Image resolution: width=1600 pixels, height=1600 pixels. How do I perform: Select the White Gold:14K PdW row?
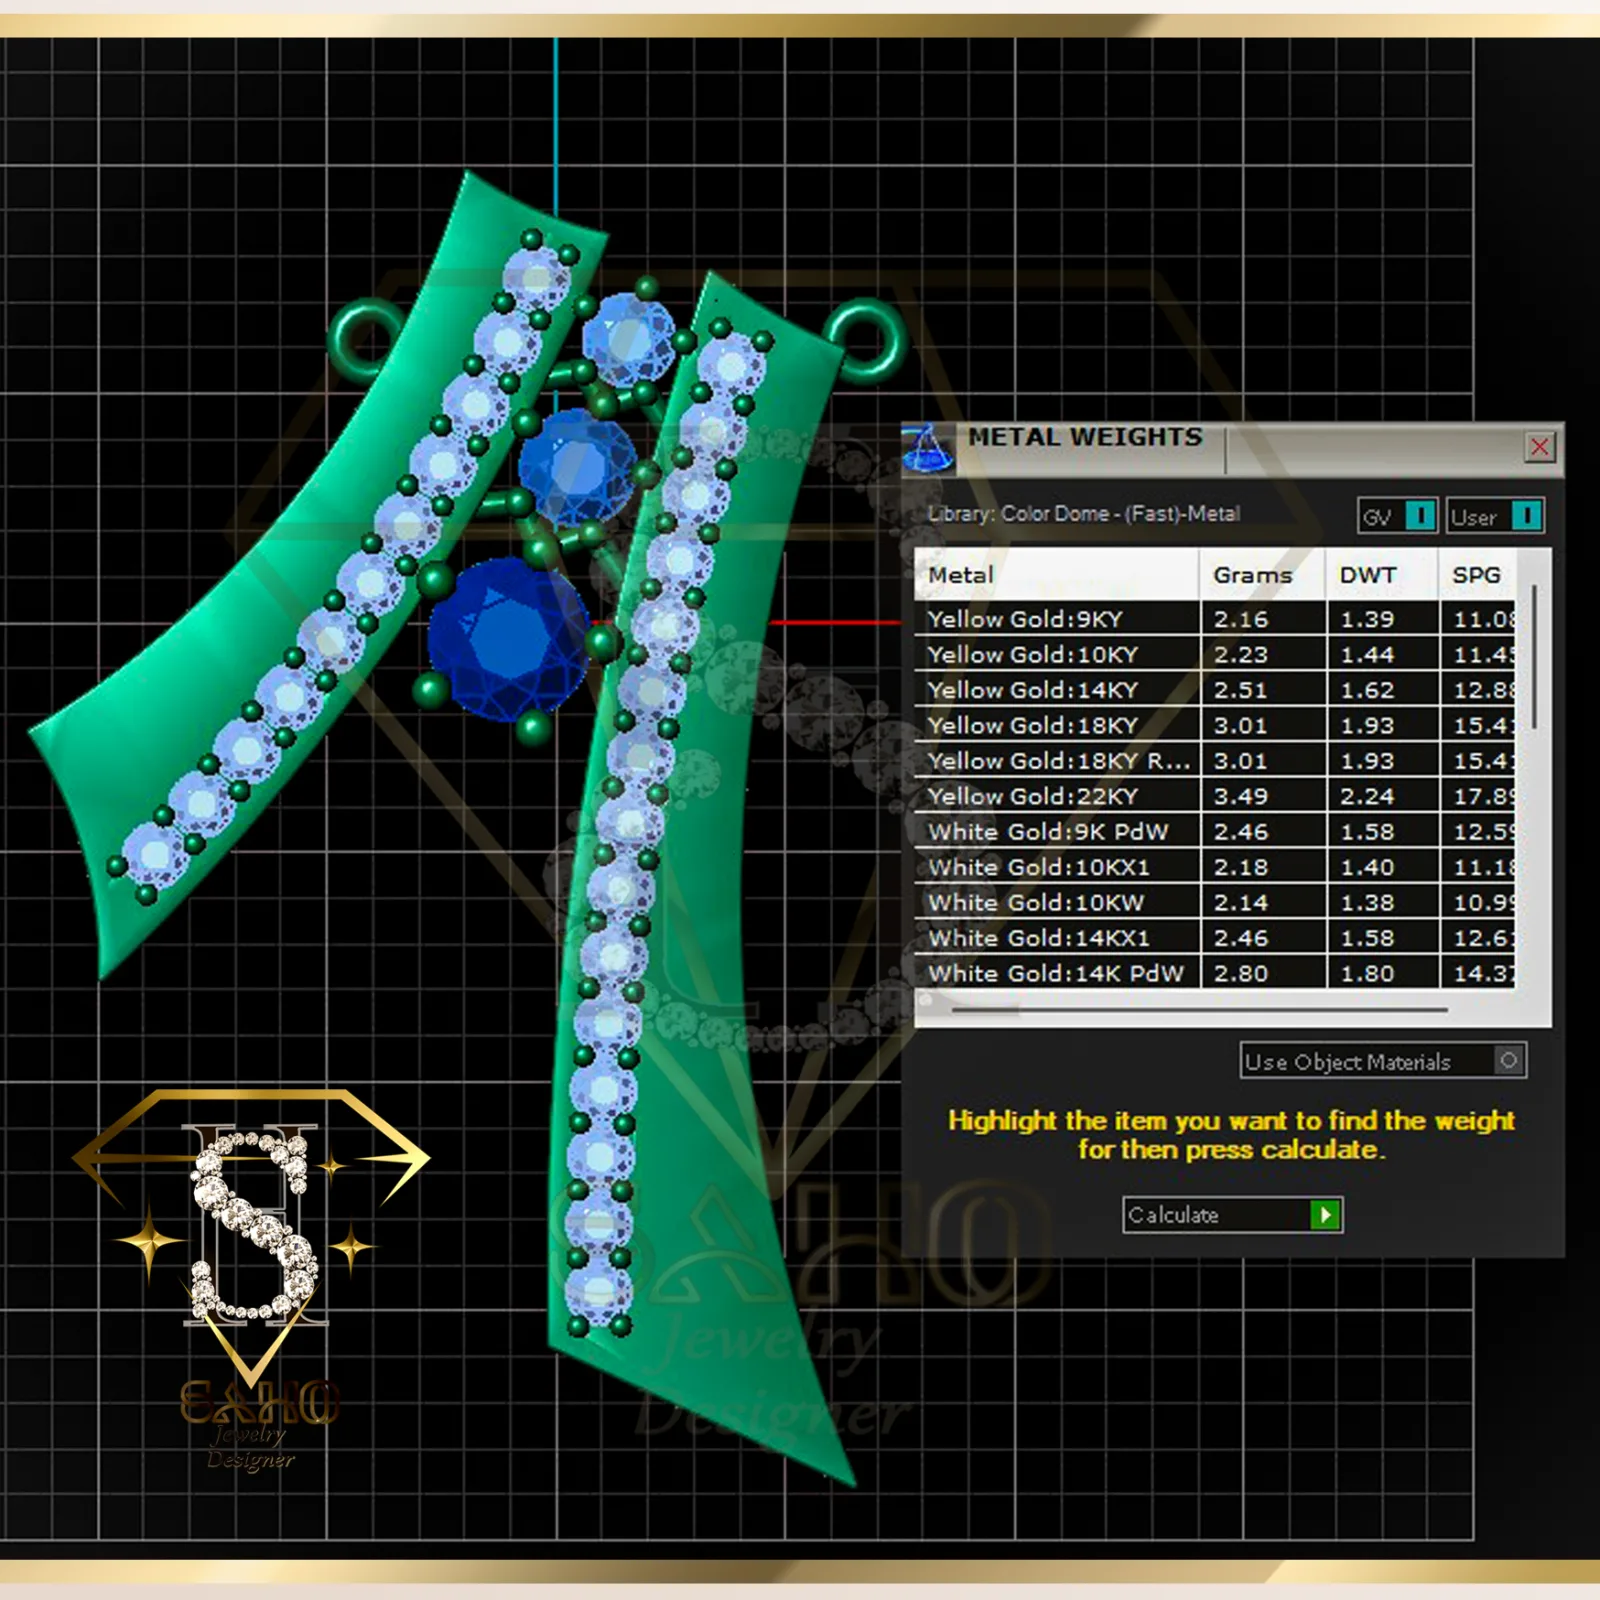click(1215, 973)
